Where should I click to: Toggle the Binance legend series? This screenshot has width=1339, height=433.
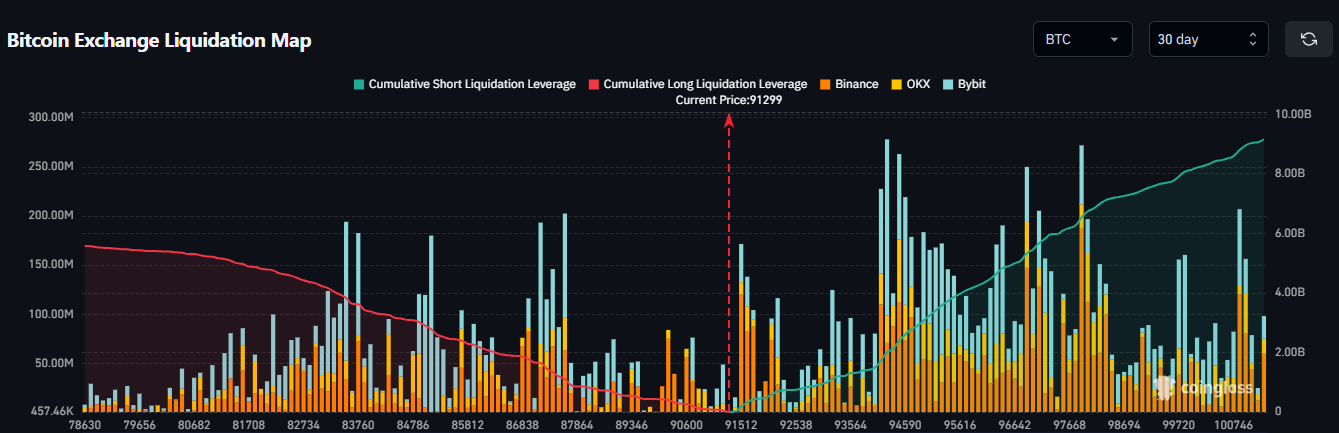pos(848,84)
